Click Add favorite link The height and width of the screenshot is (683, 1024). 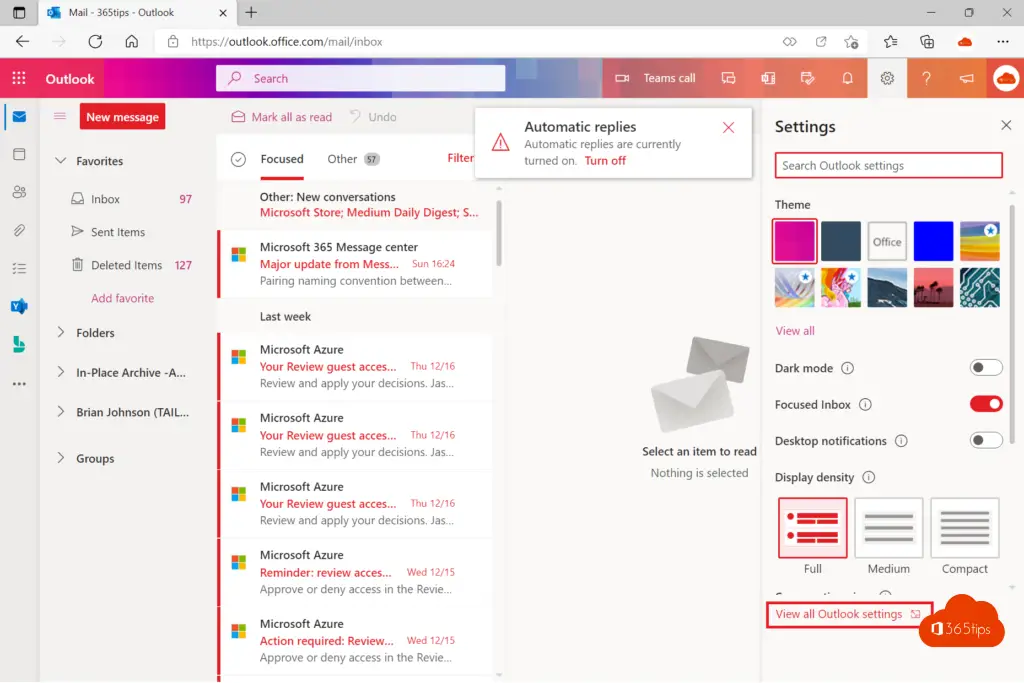point(122,298)
